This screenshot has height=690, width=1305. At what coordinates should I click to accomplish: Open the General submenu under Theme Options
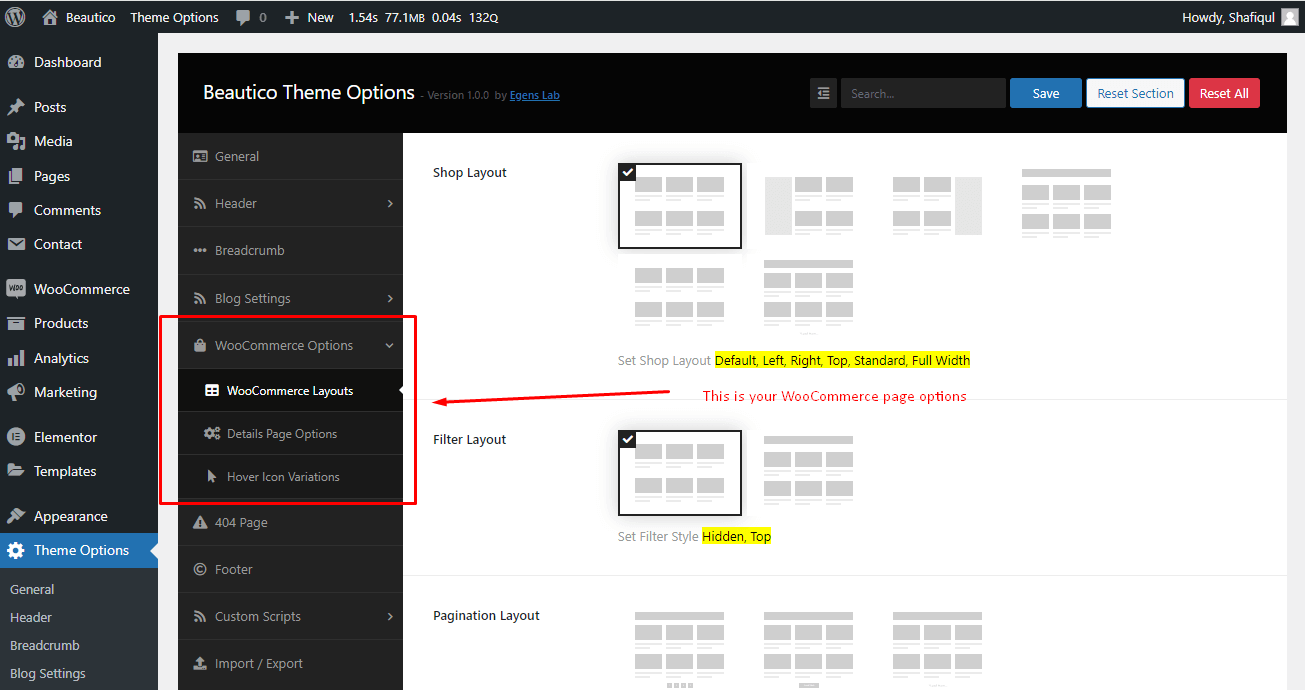coord(32,590)
